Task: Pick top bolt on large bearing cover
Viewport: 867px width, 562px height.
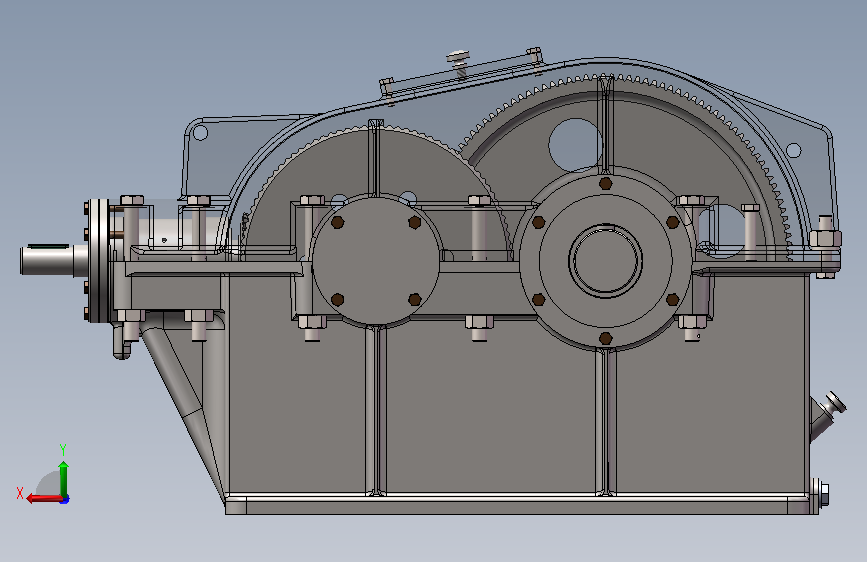Action: [x=605, y=183]
